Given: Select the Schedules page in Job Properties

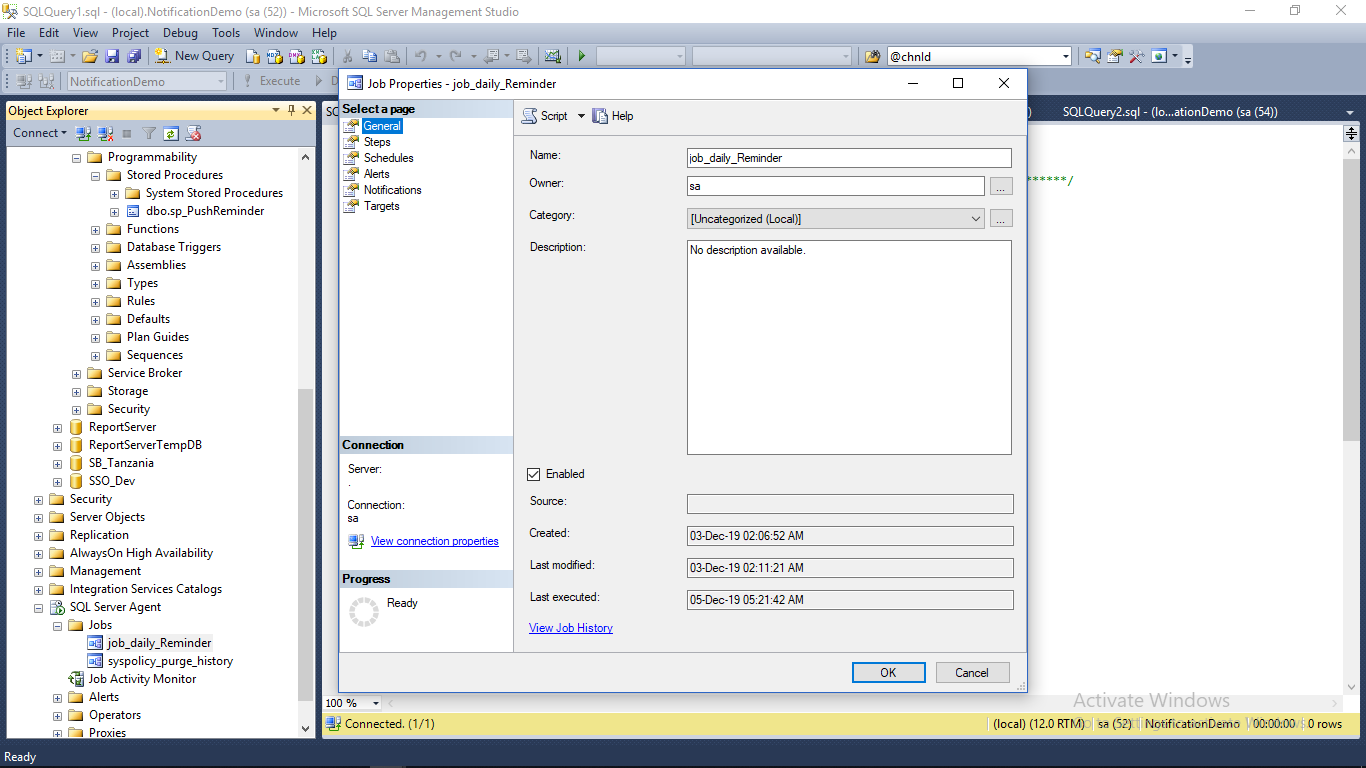Looking at the screenshot, I should coord(388,158).
